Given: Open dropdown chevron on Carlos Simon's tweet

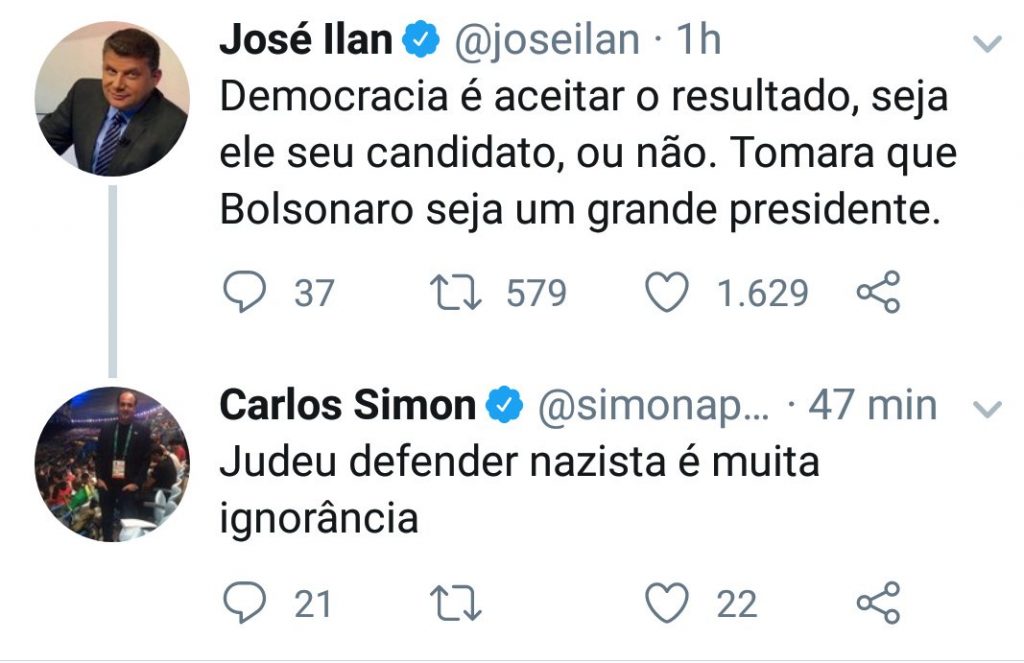Looking at the screenshot, I should click(987, 410).
